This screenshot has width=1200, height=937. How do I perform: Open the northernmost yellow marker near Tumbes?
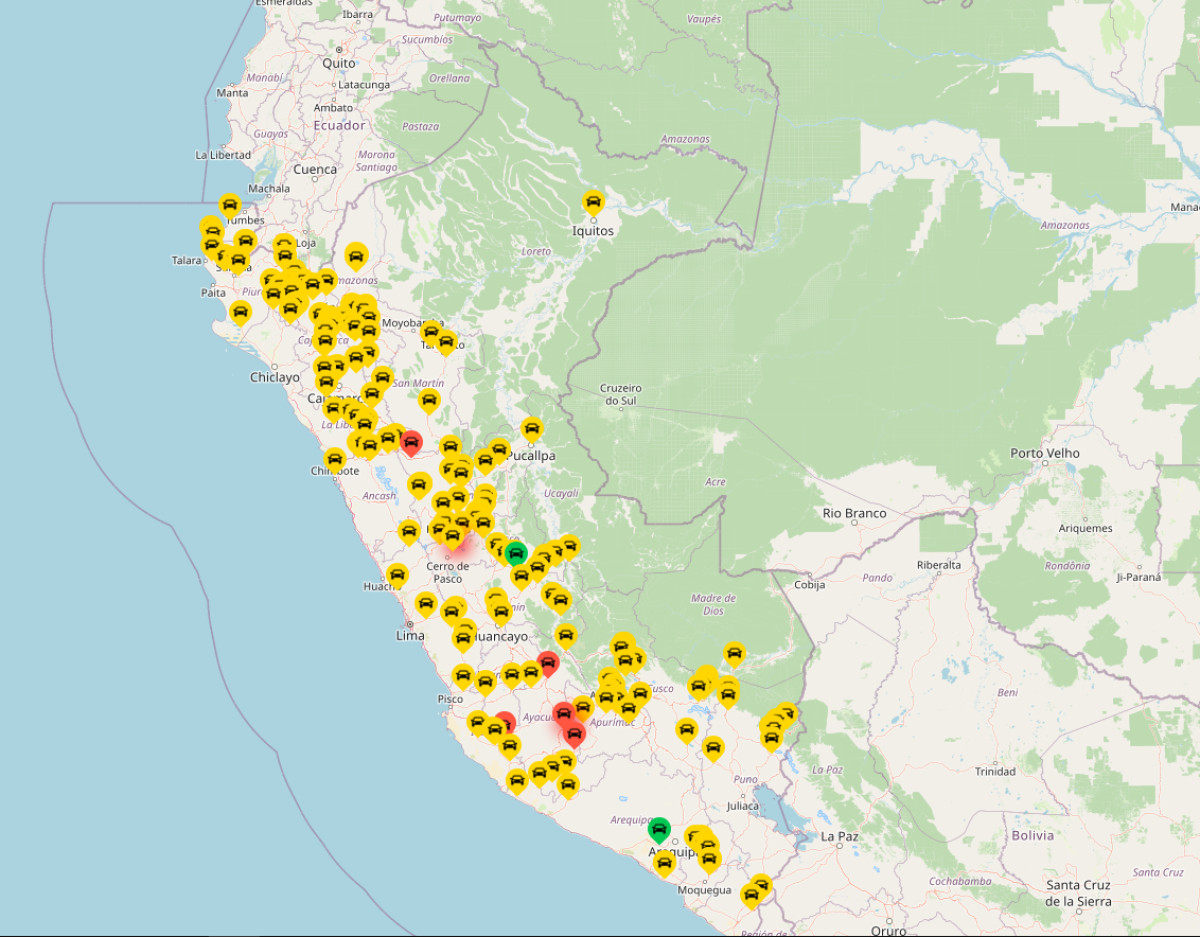230,206
